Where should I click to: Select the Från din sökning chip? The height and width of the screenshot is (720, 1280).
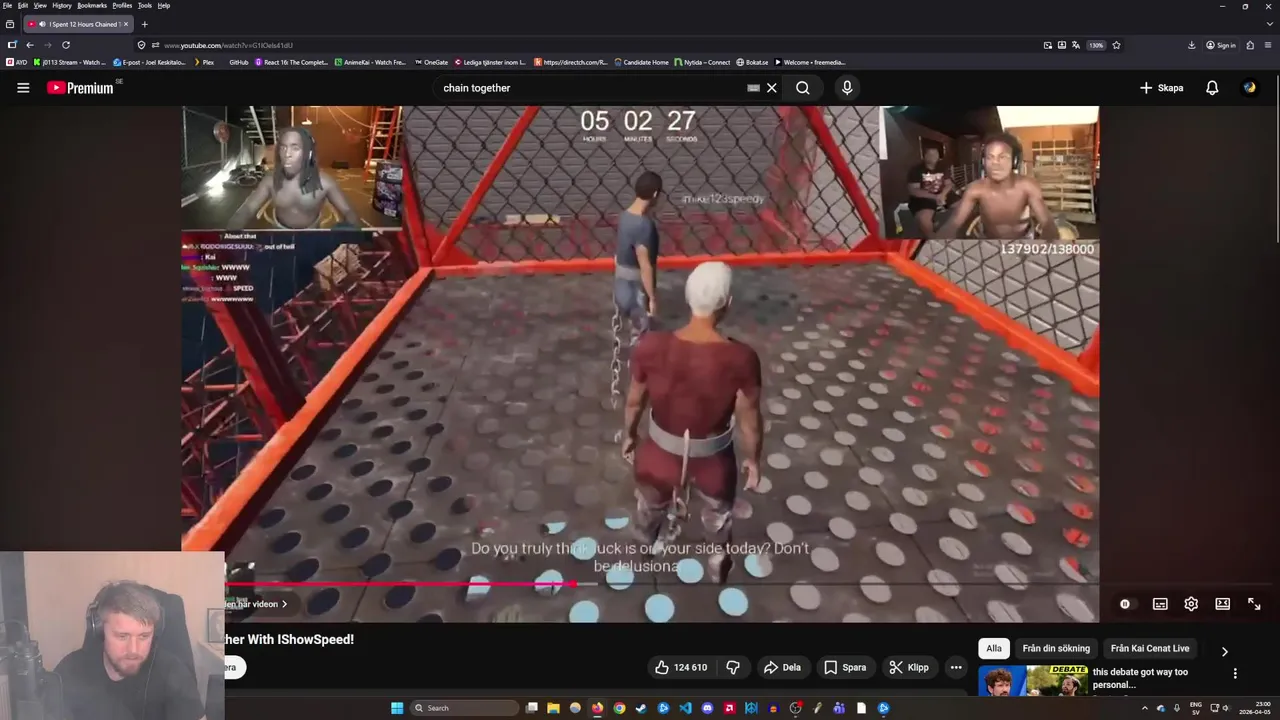pos(1056,648)
